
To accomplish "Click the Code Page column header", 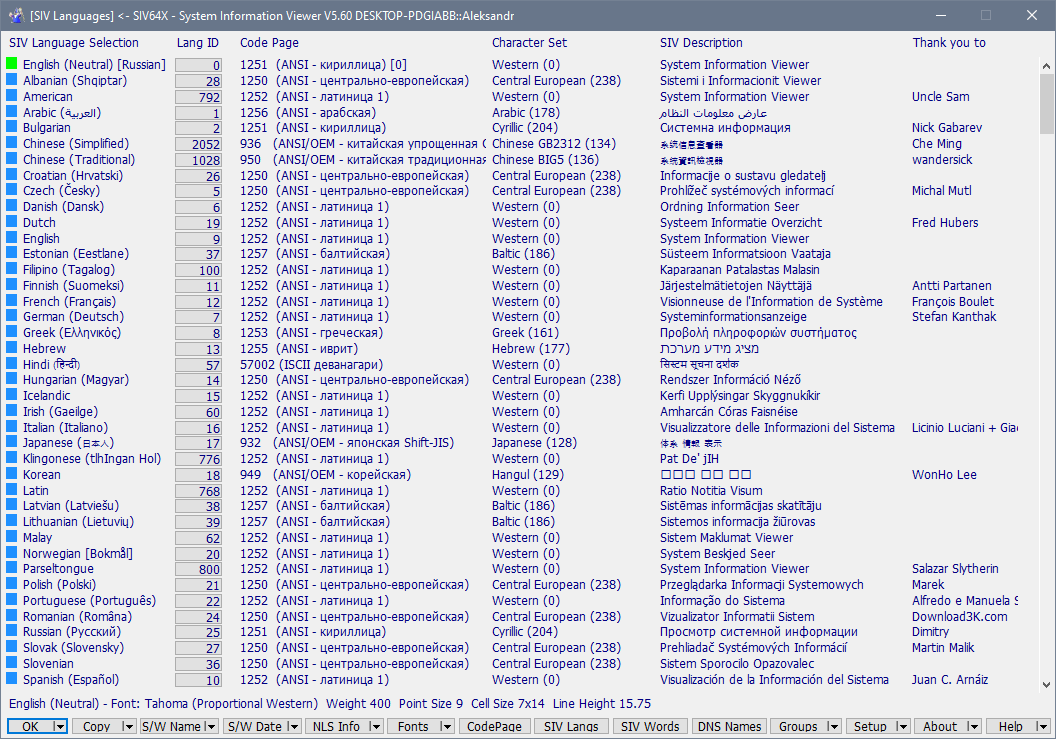I will (x=269, y=42).
